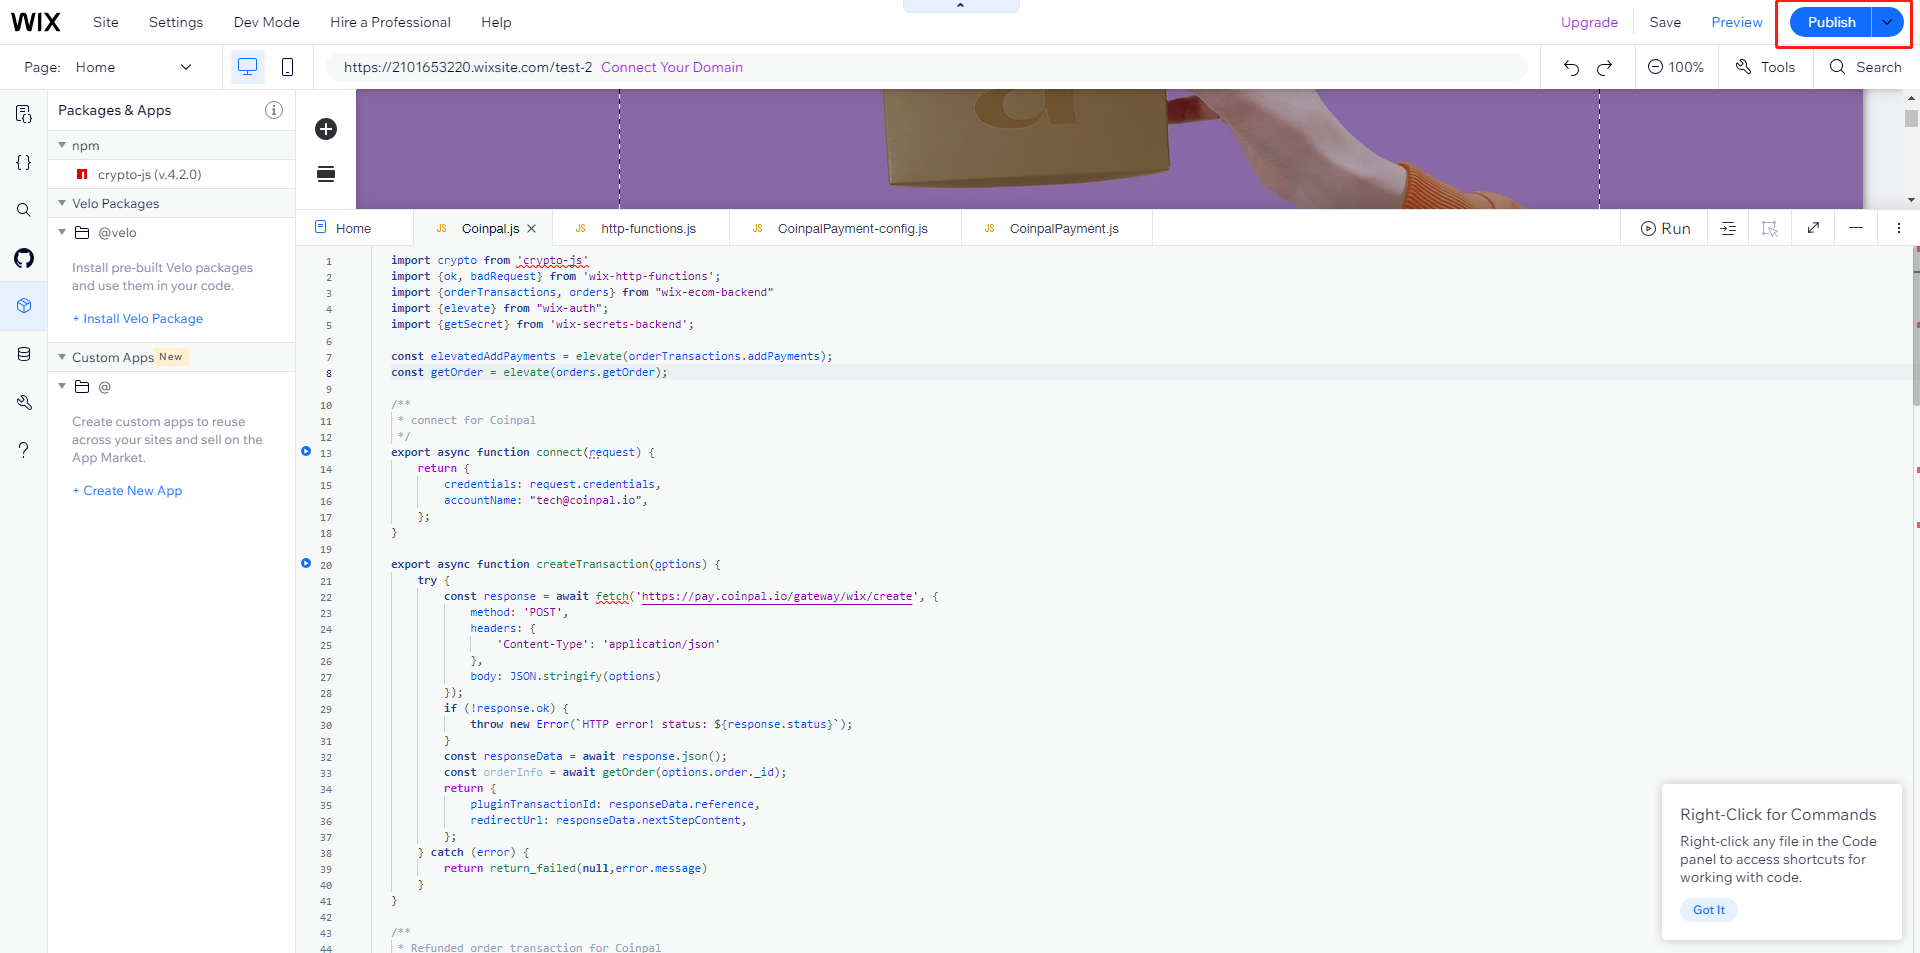Switch to desktop view icon
This screenshot has height=953, width=1920.
pos(247,67)
